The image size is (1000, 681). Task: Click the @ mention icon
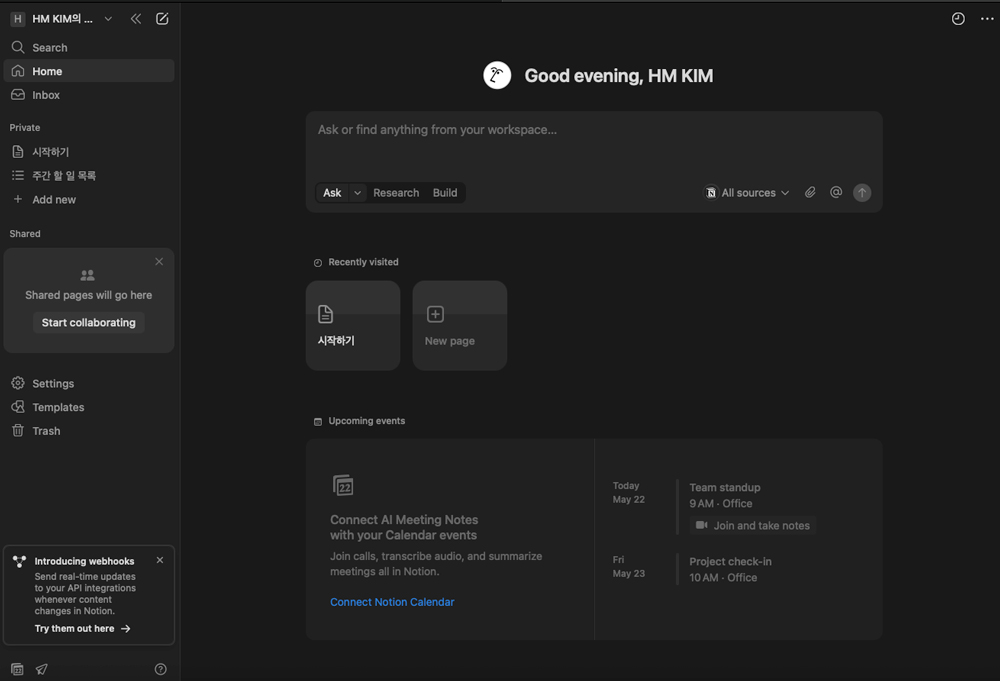coord(836,193)
